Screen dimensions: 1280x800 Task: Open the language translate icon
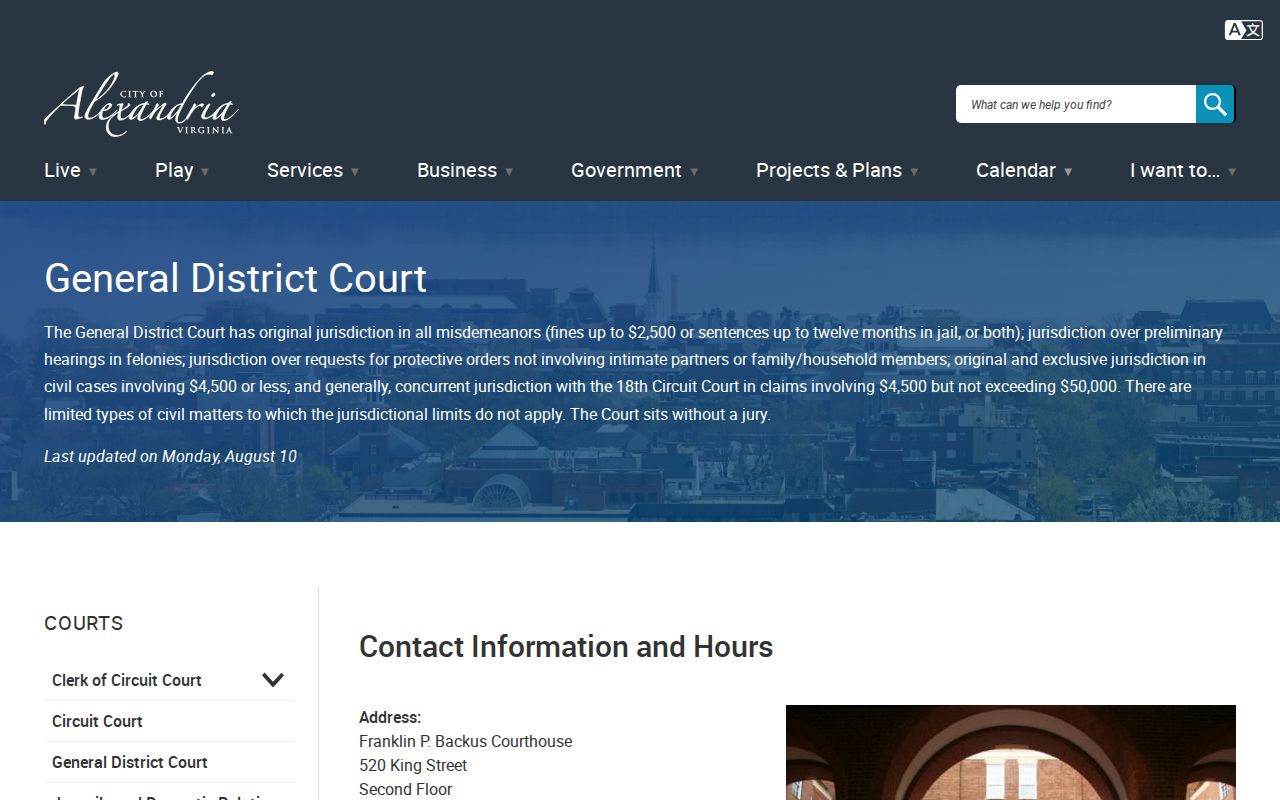(1243, 30)
